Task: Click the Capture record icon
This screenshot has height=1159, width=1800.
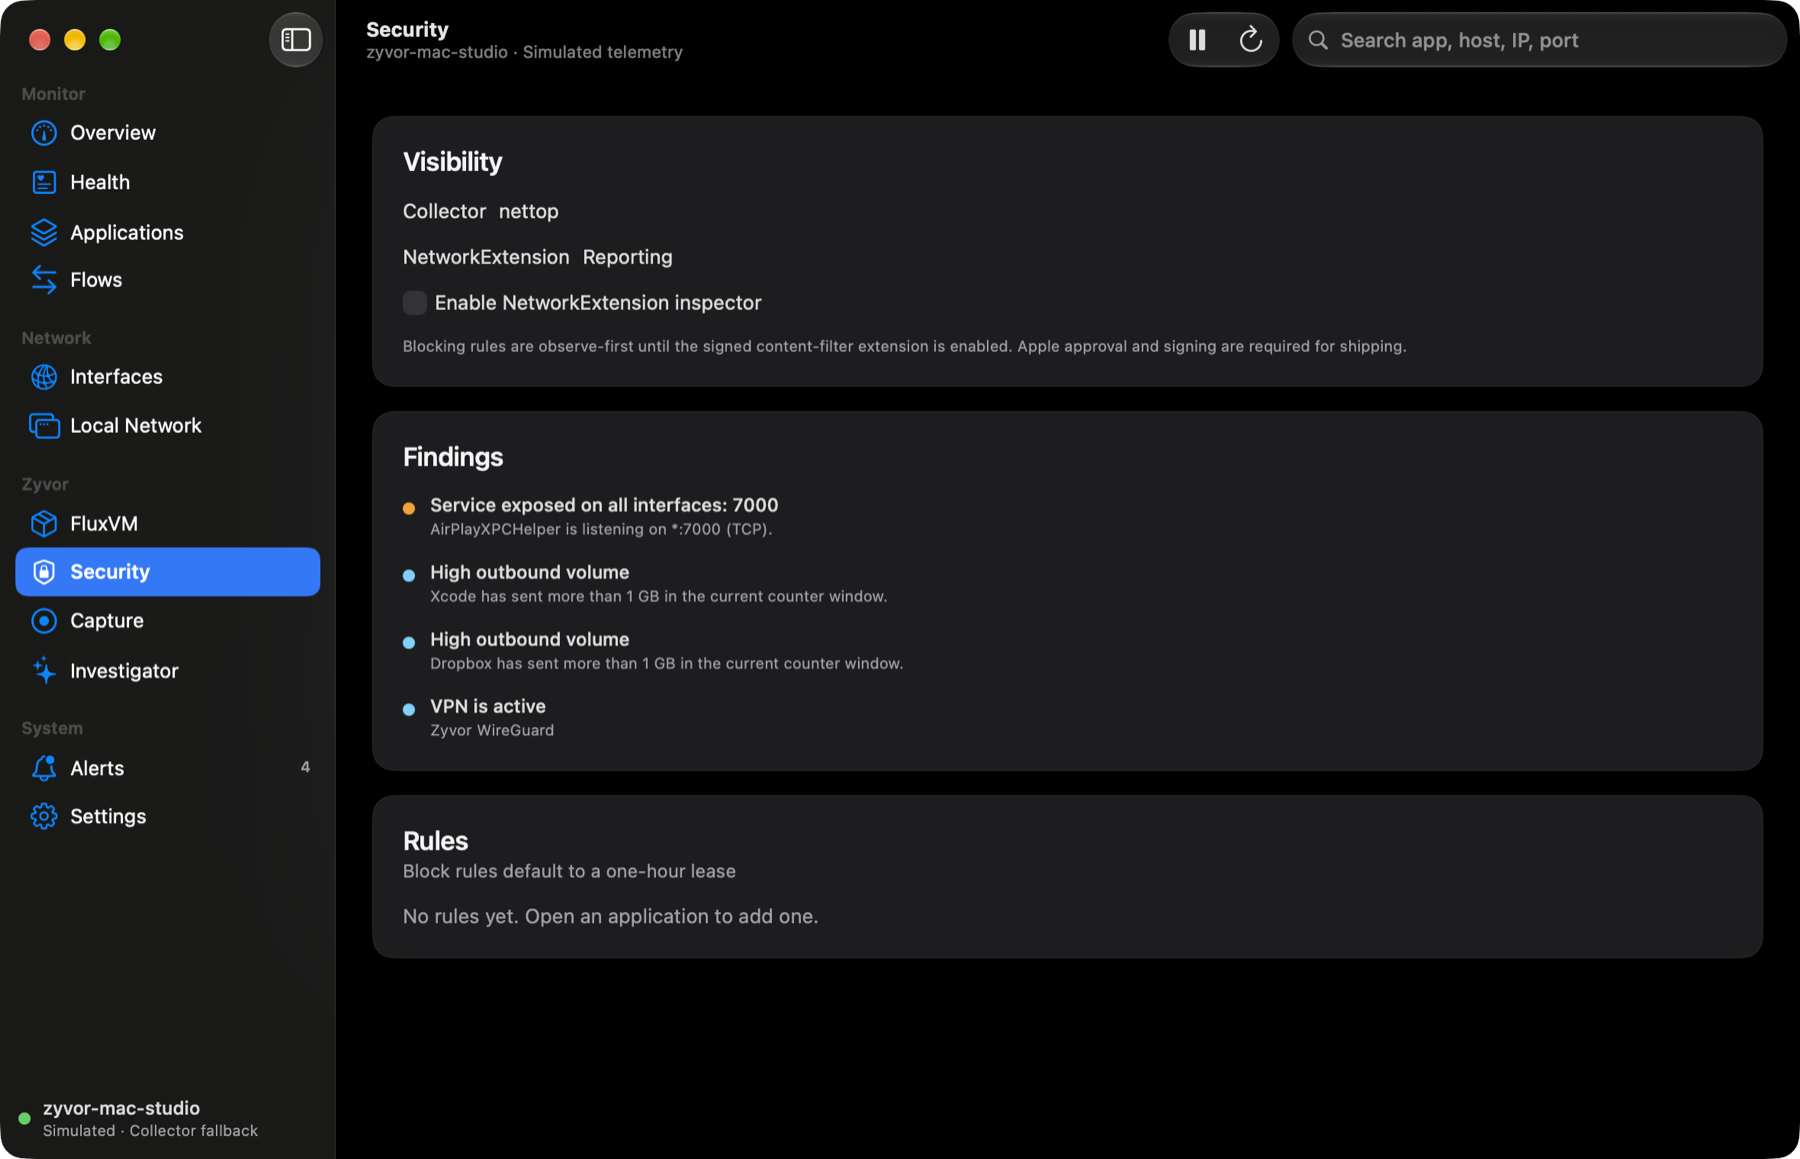Action: [44, 621]
